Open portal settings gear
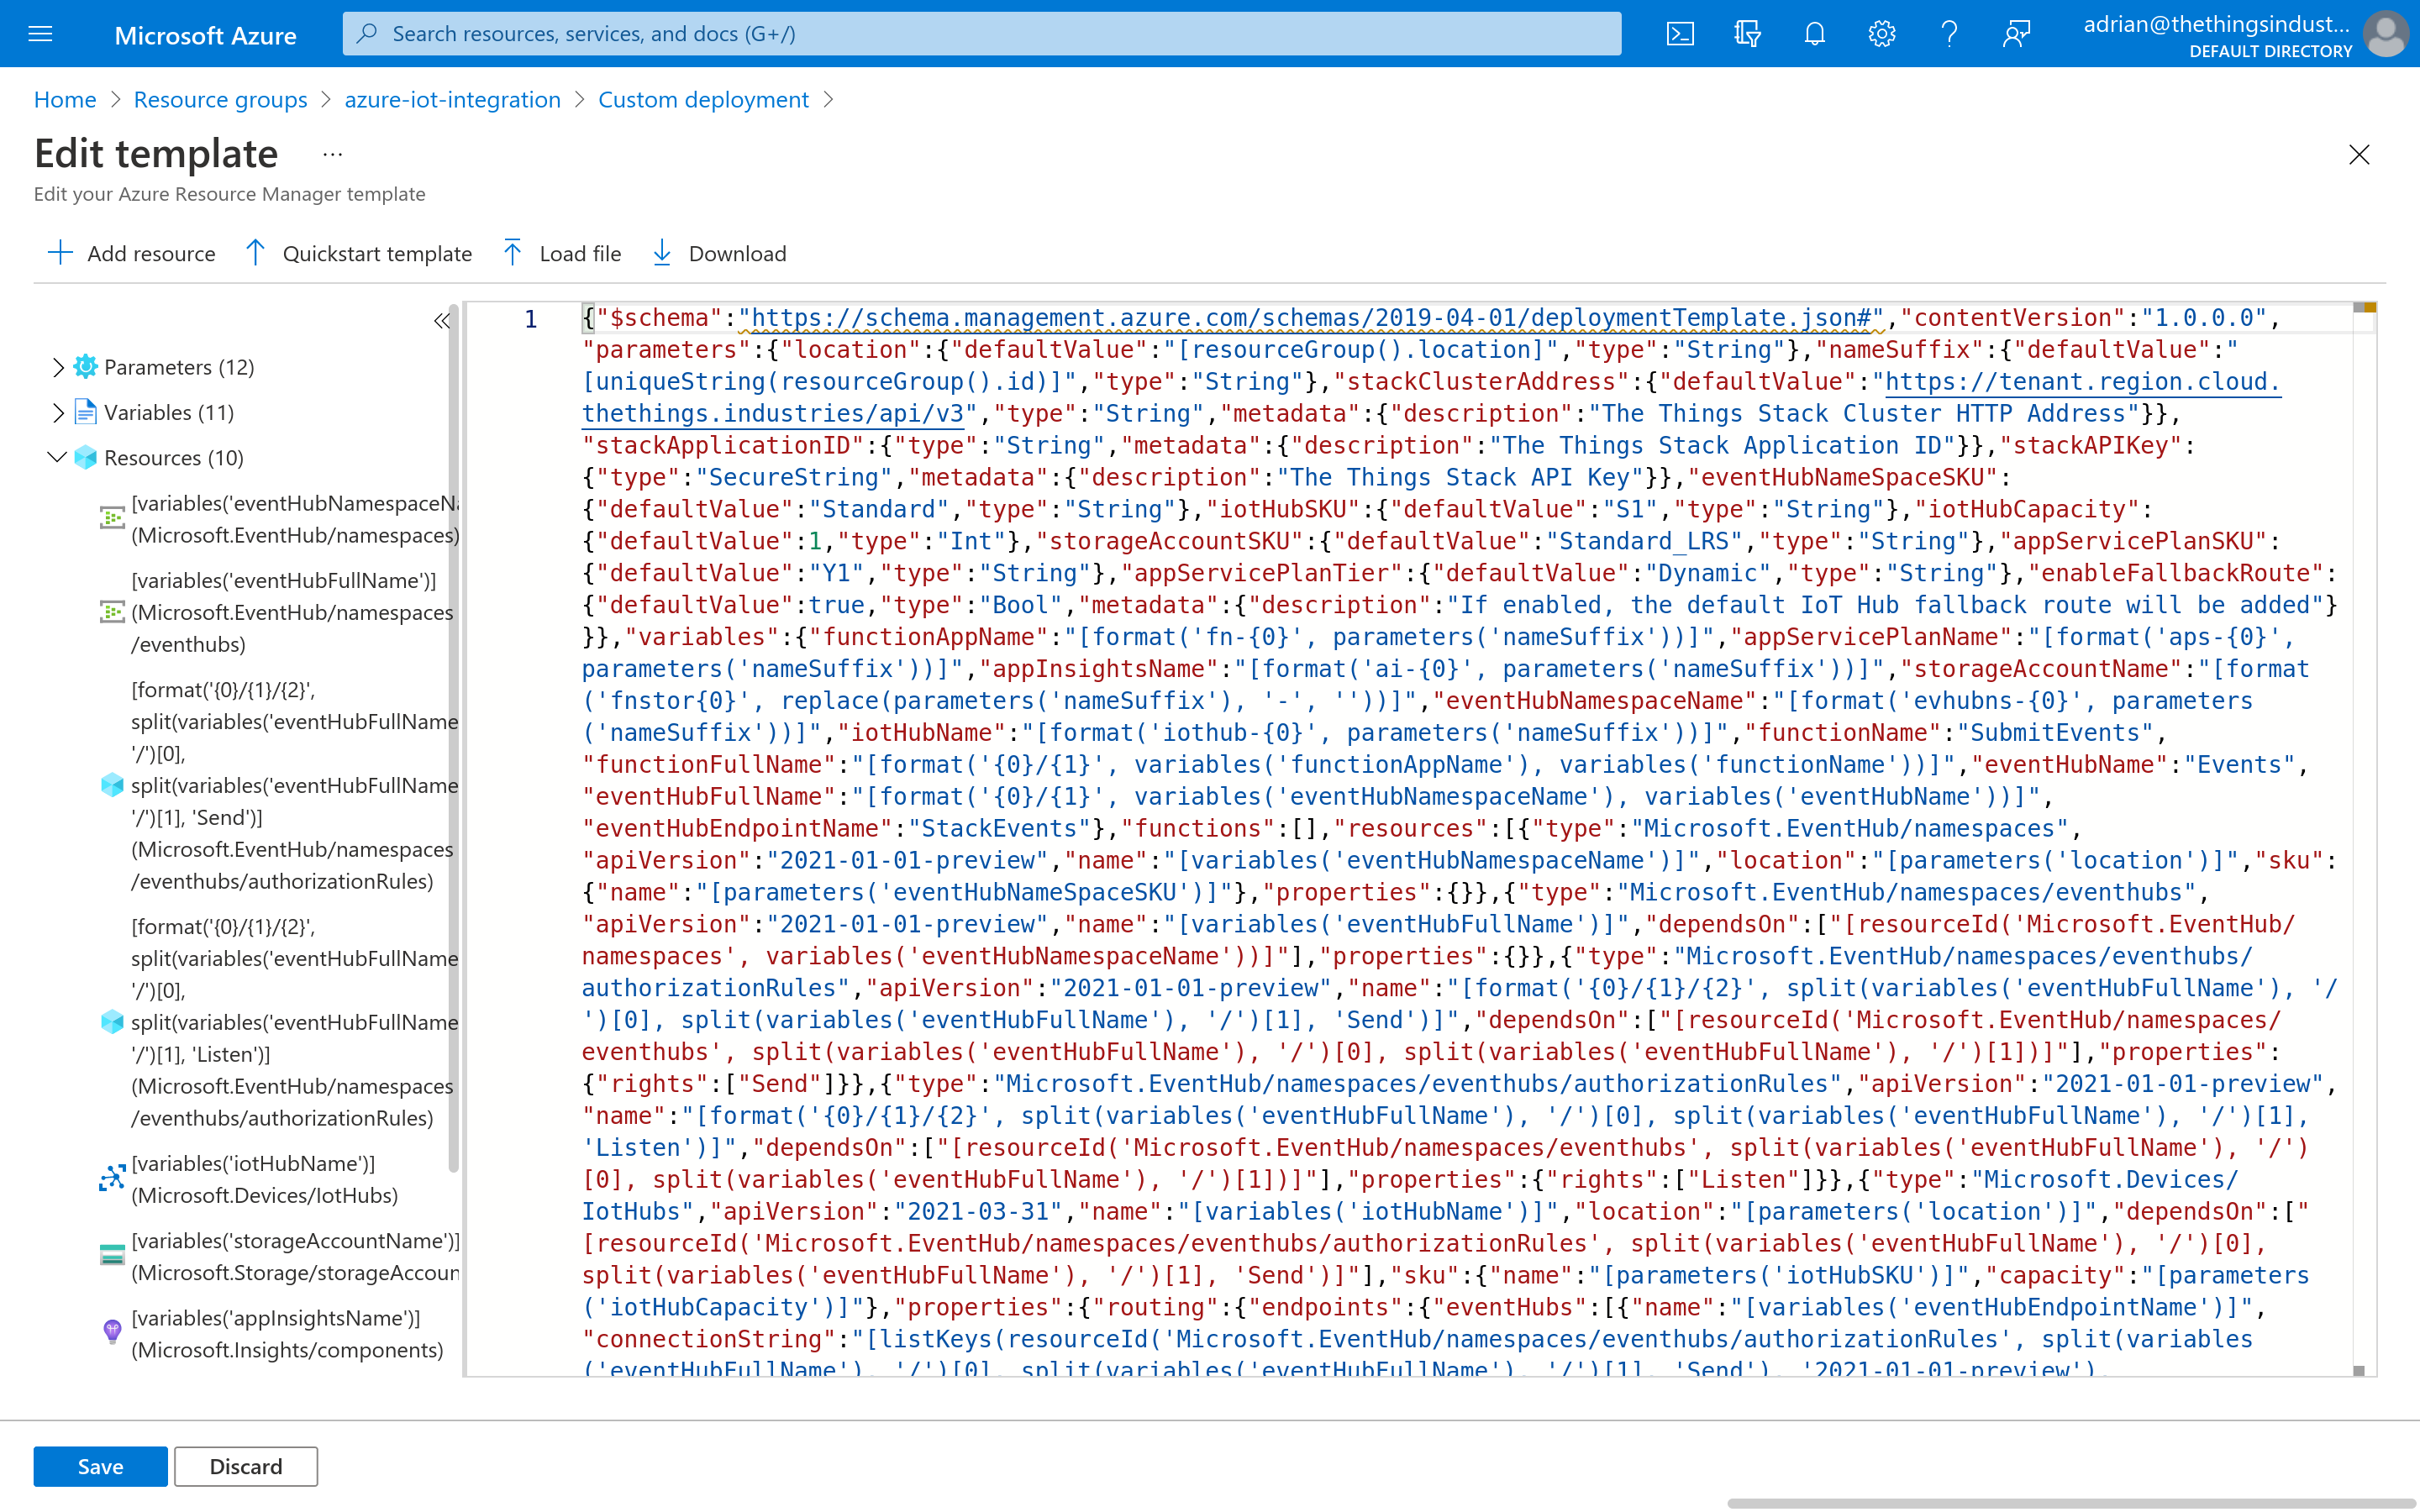The image size is (2420, 1512). pyautogui.click(x=1881, y=34)
